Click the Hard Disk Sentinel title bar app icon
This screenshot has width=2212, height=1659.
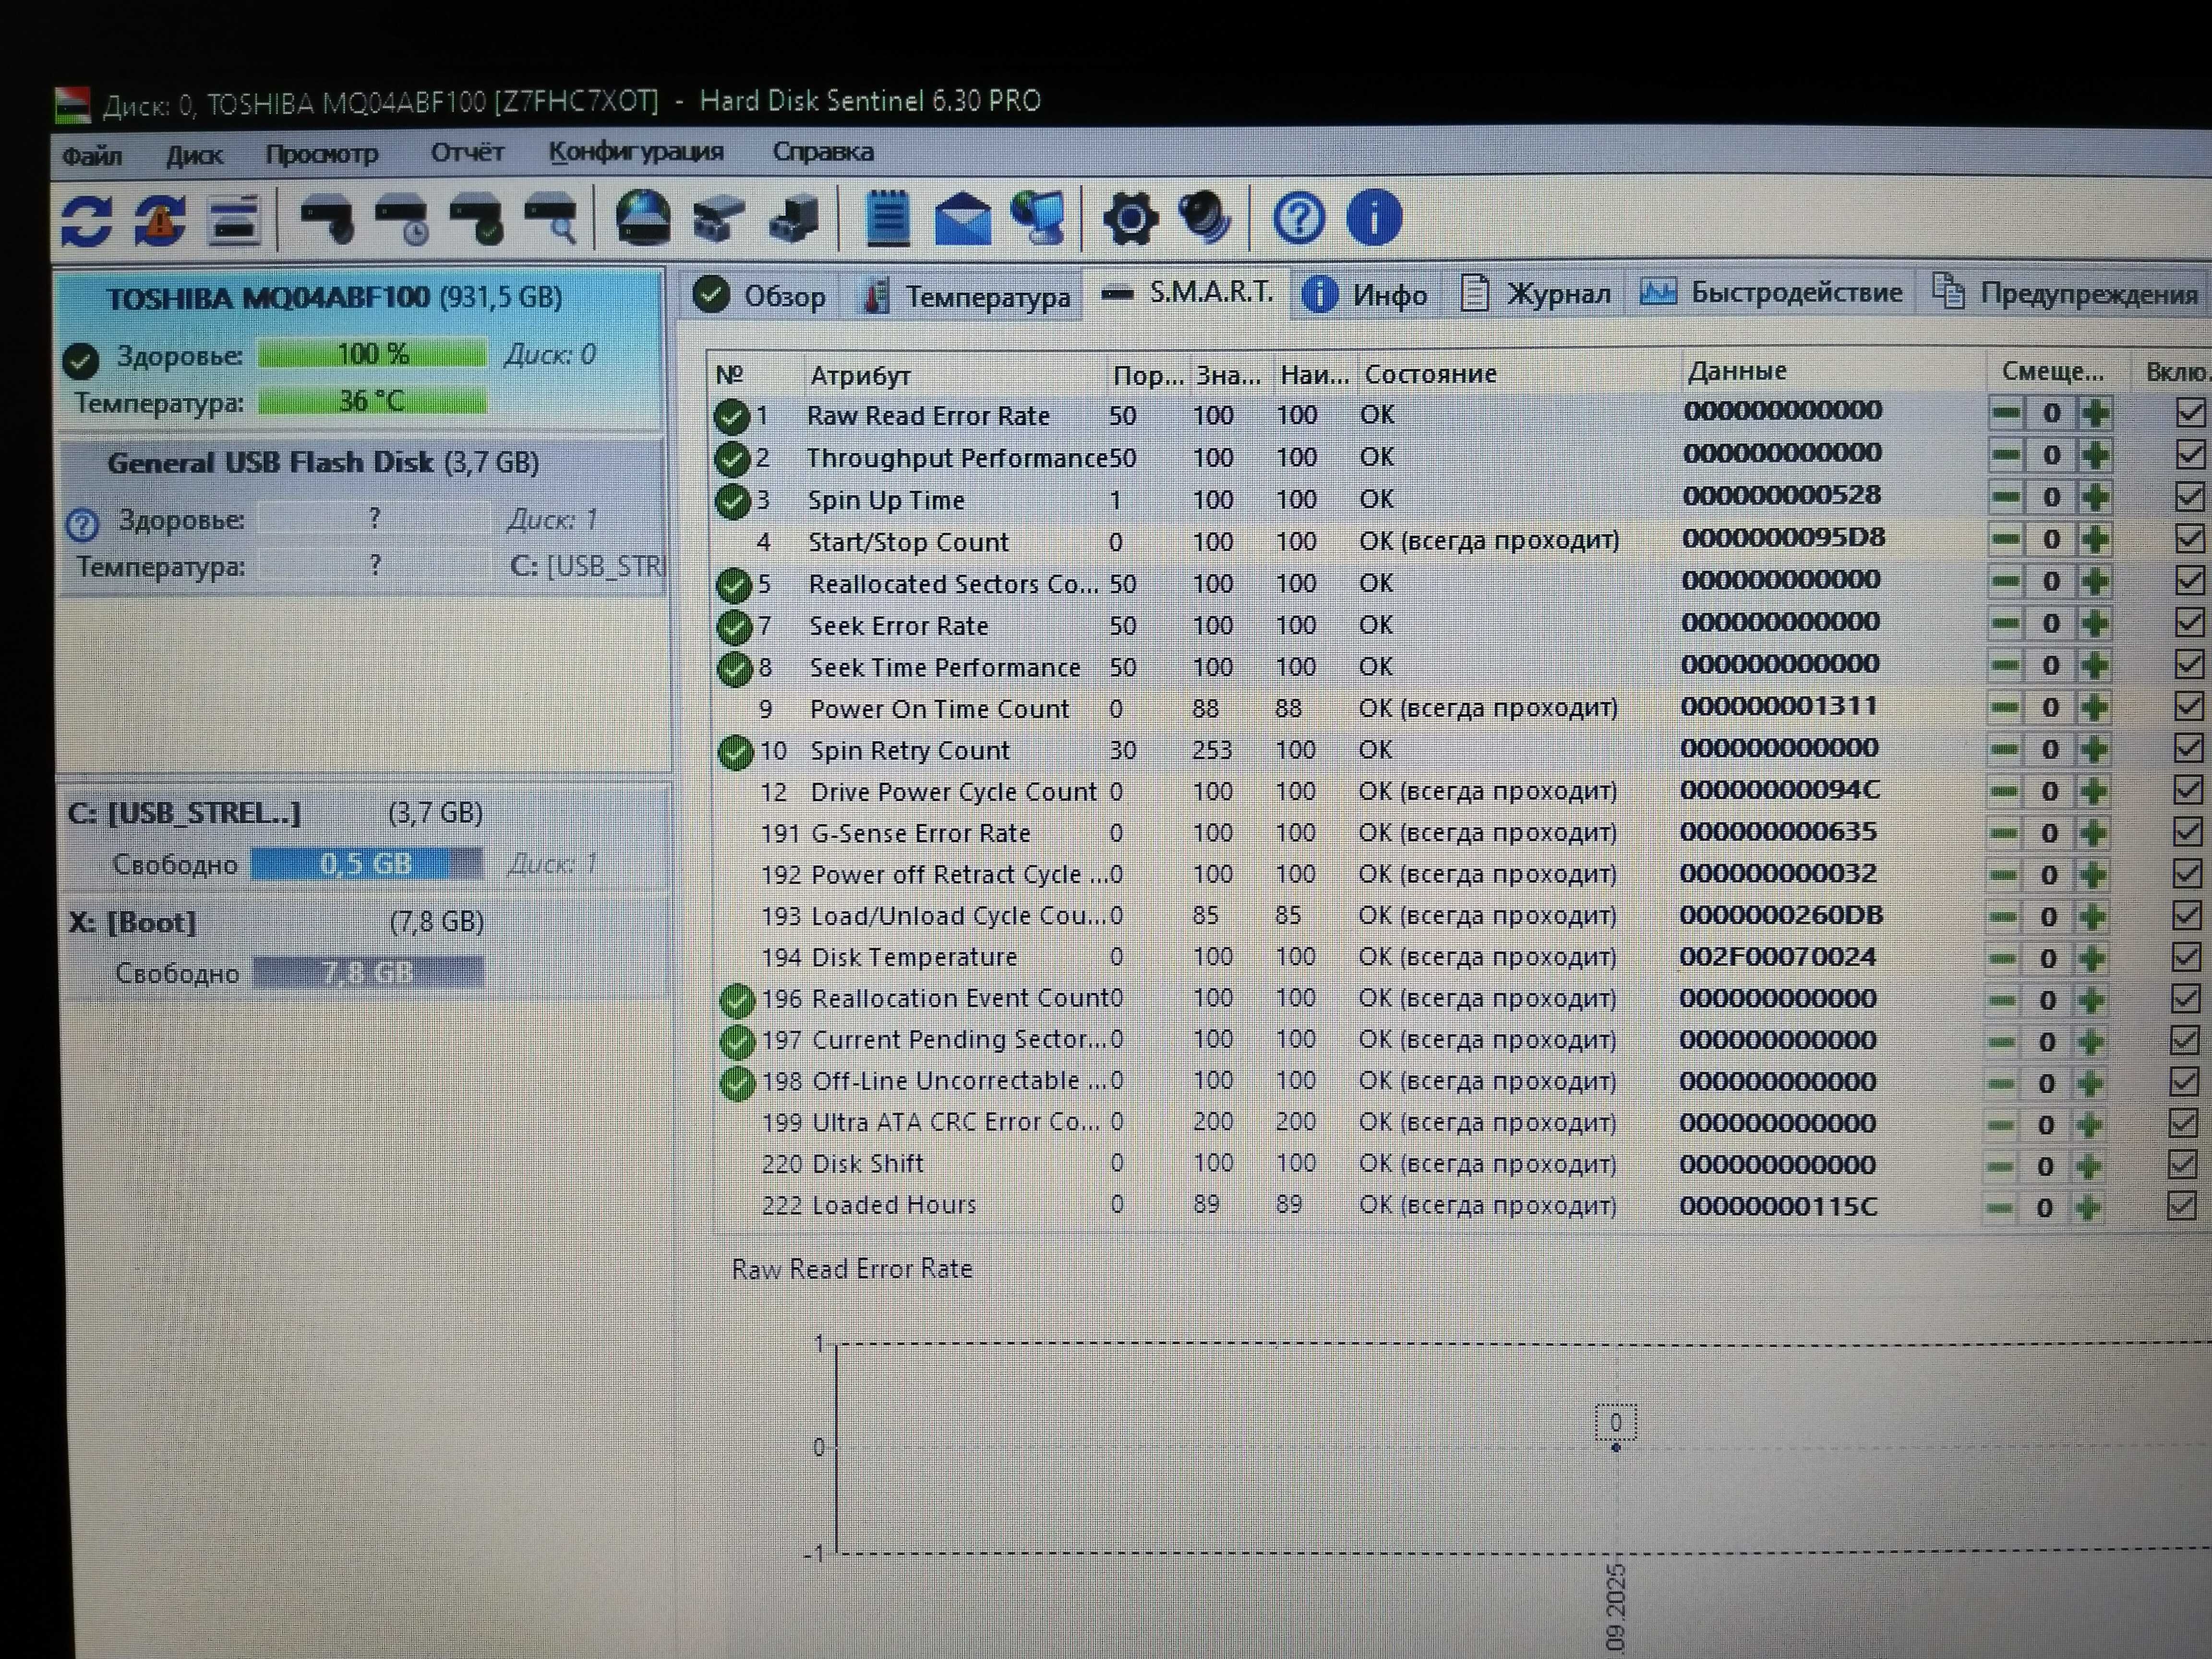tap(72, 105)
